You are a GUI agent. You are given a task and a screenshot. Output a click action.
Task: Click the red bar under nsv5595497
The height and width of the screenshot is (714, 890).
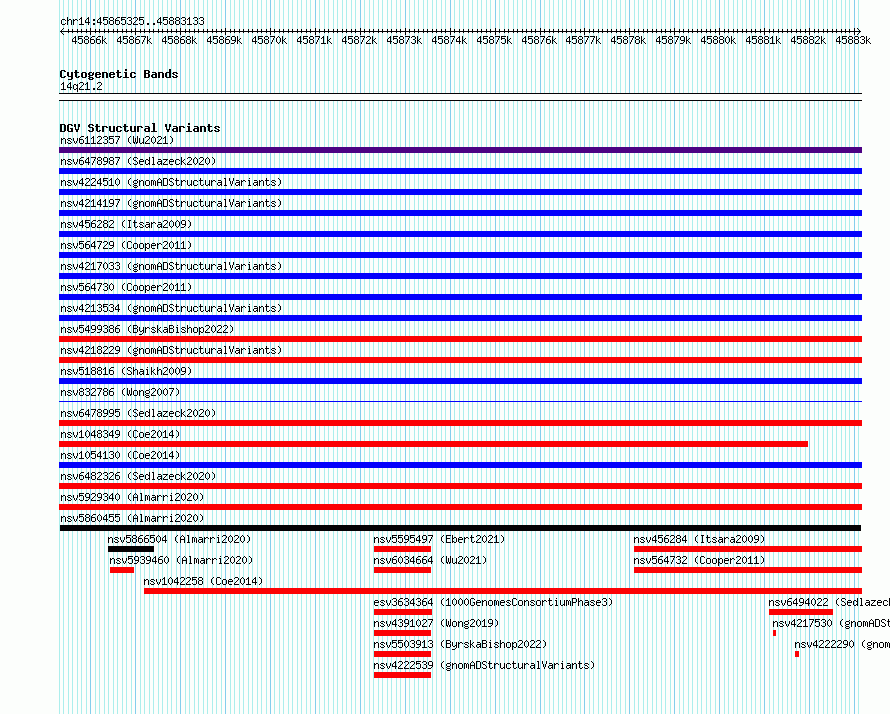pyautogui.click(x=402, y=549)
